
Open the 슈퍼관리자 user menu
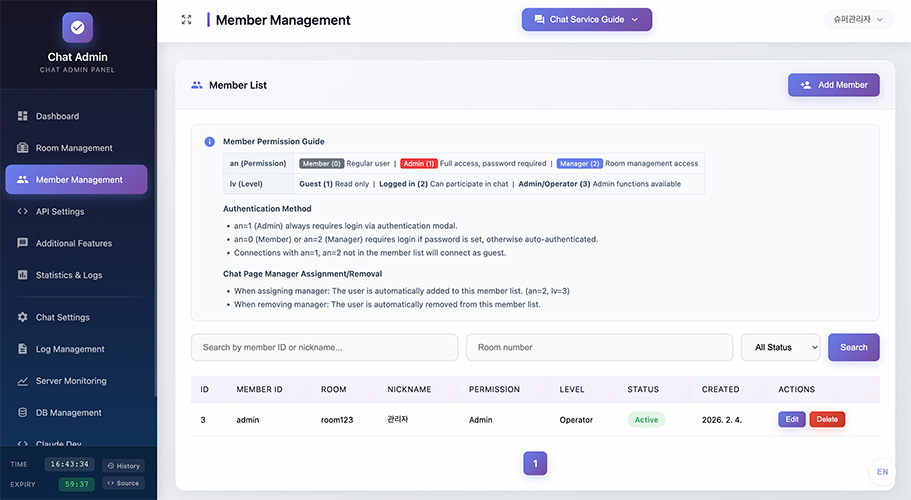[858, 20]
